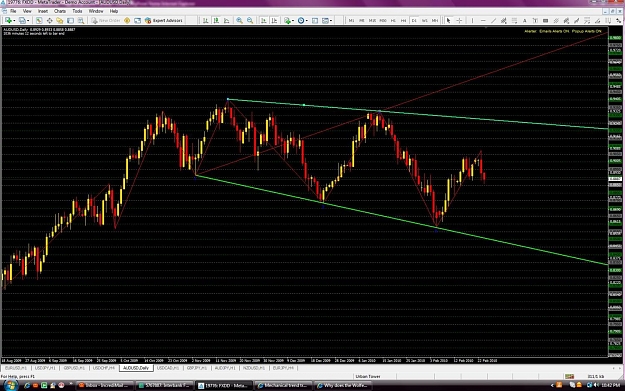
Task: Open the Strategy Tester icon
Action: [x=81, y=20]
